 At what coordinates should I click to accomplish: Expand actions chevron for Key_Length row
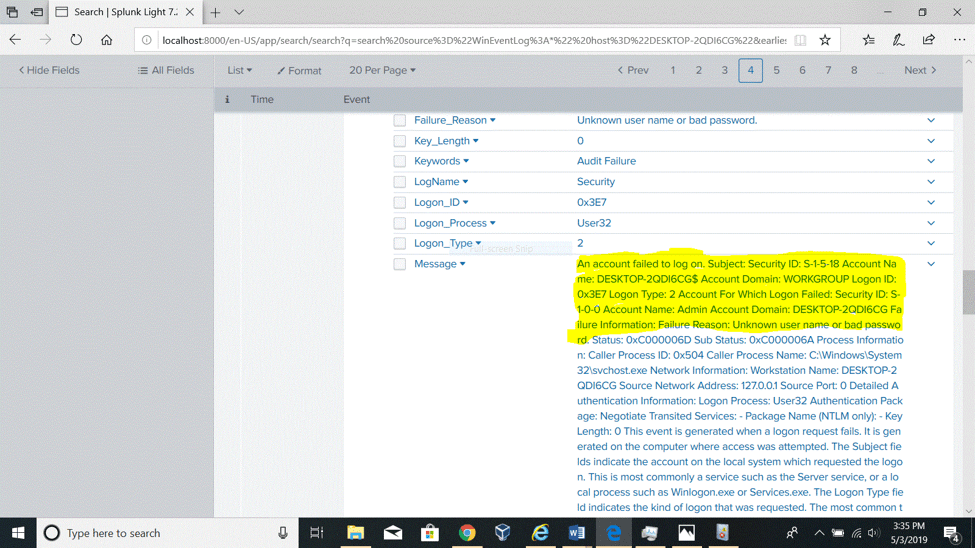[931, 141]
